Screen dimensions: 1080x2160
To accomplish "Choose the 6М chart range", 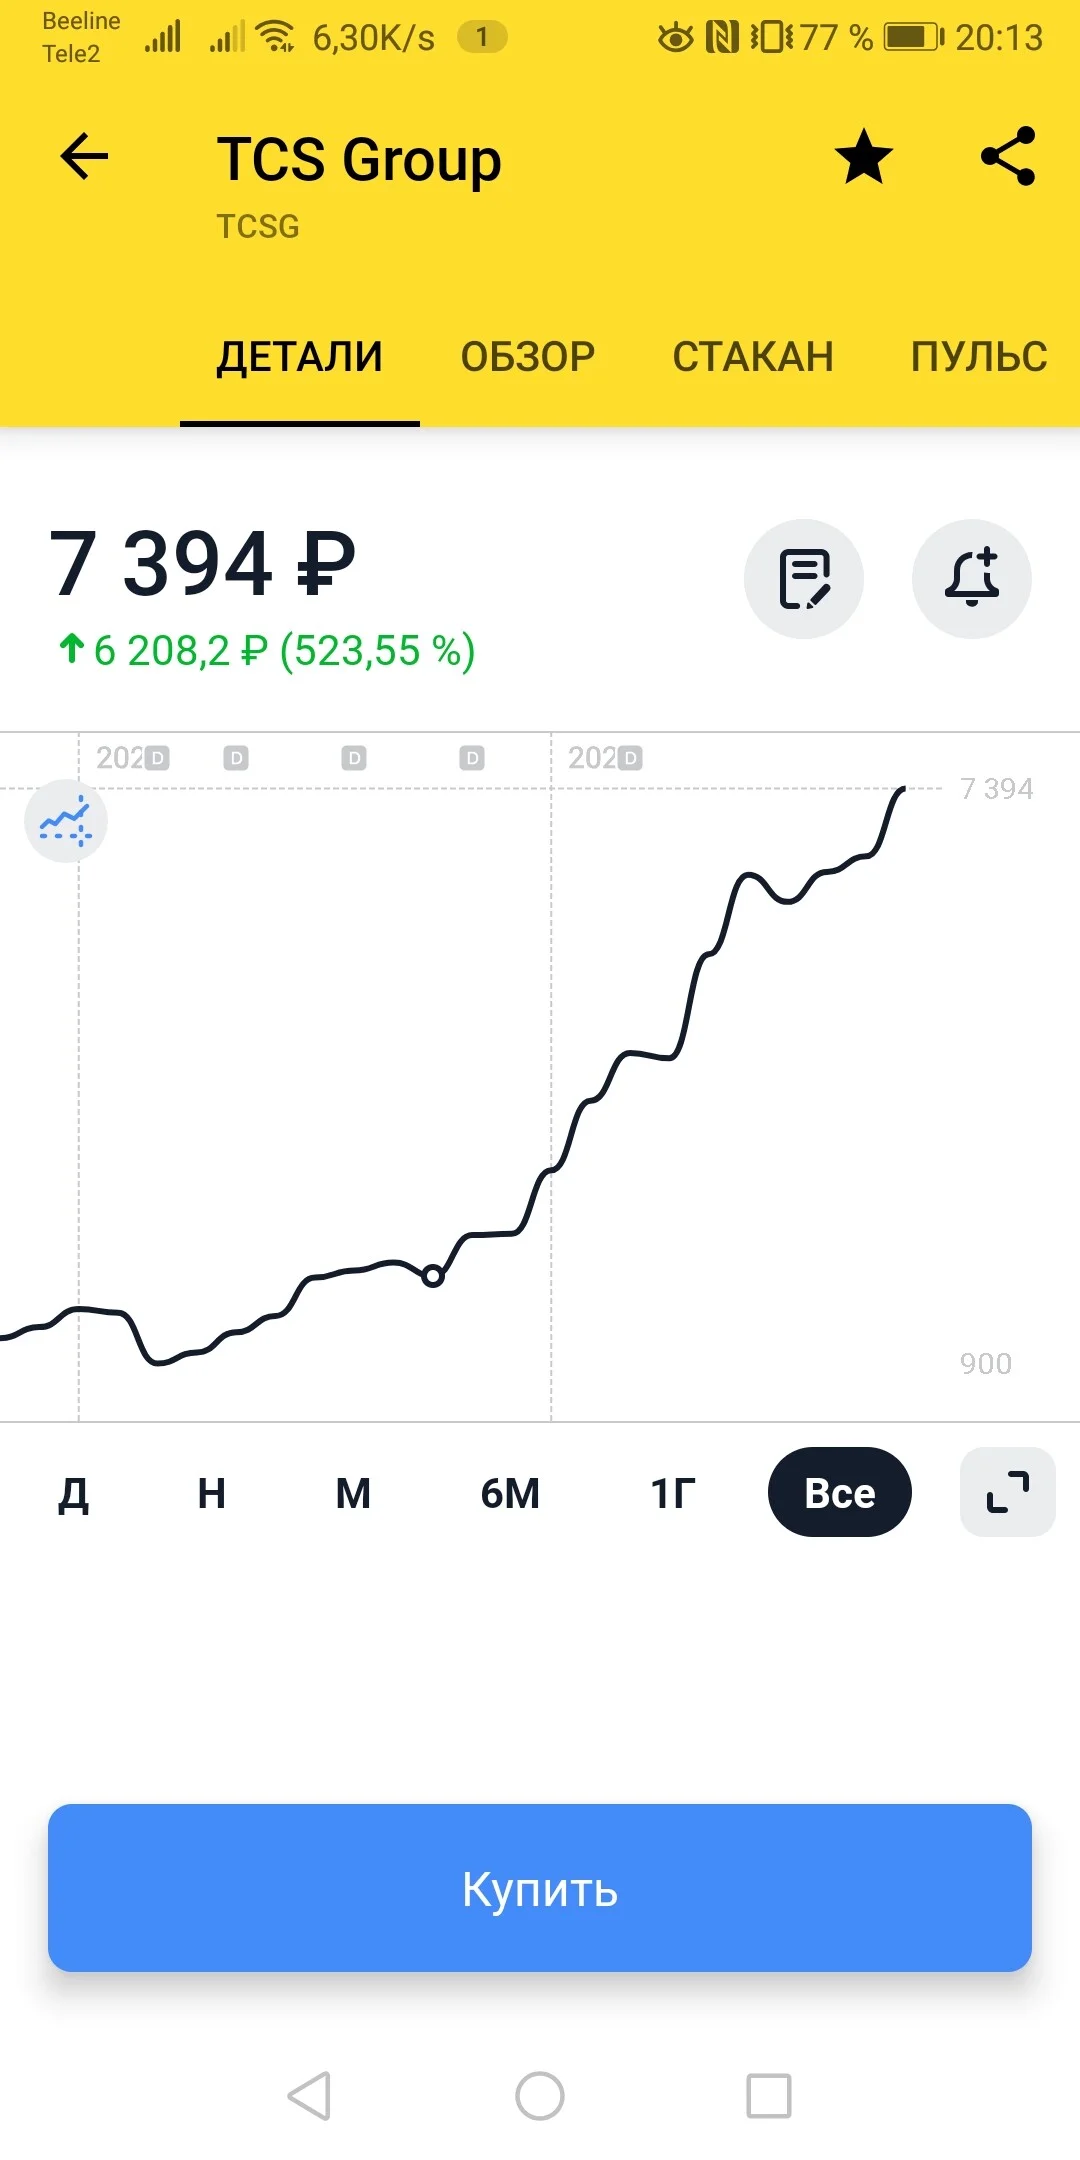I will point(510,1493).
